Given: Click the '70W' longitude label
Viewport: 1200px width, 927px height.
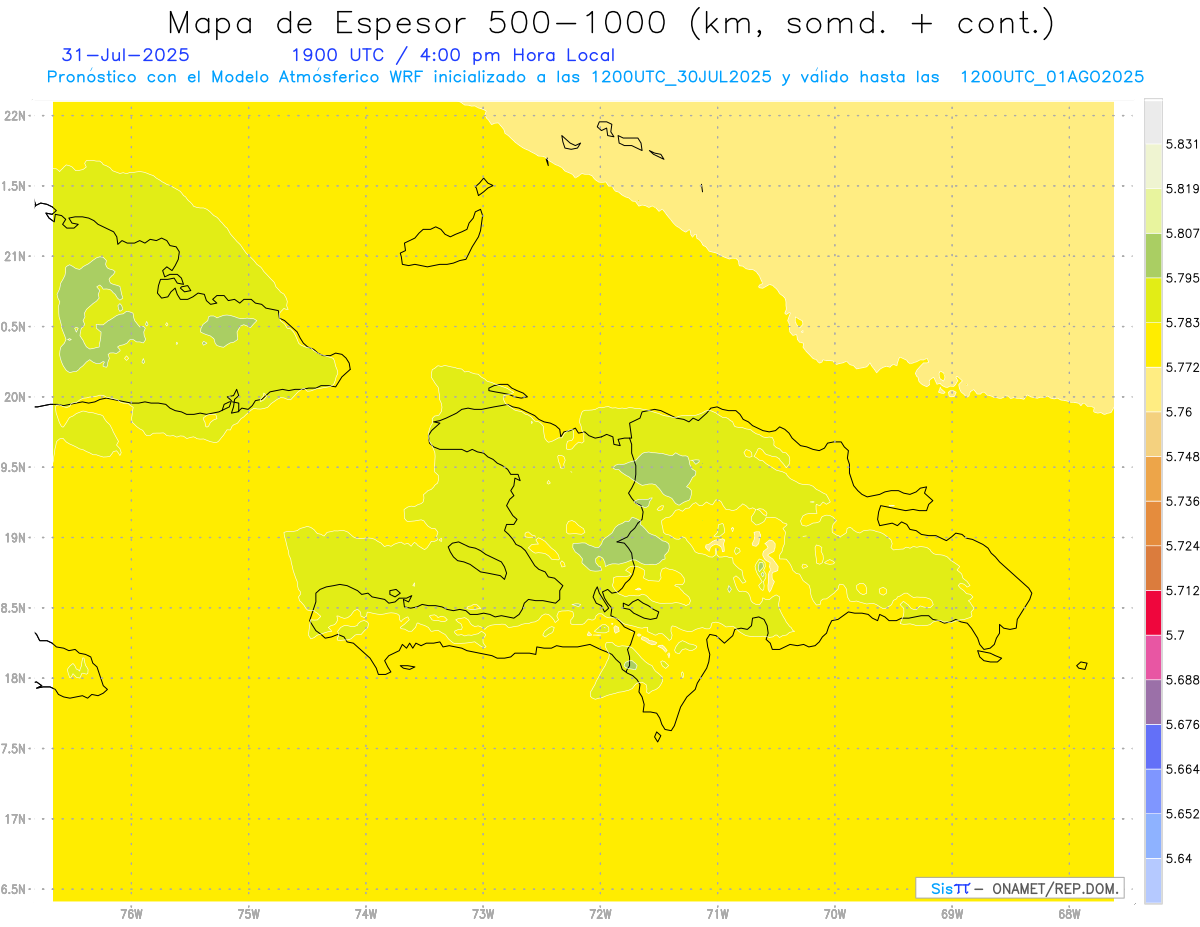Looking at the screenshot, I should [834, 914].
